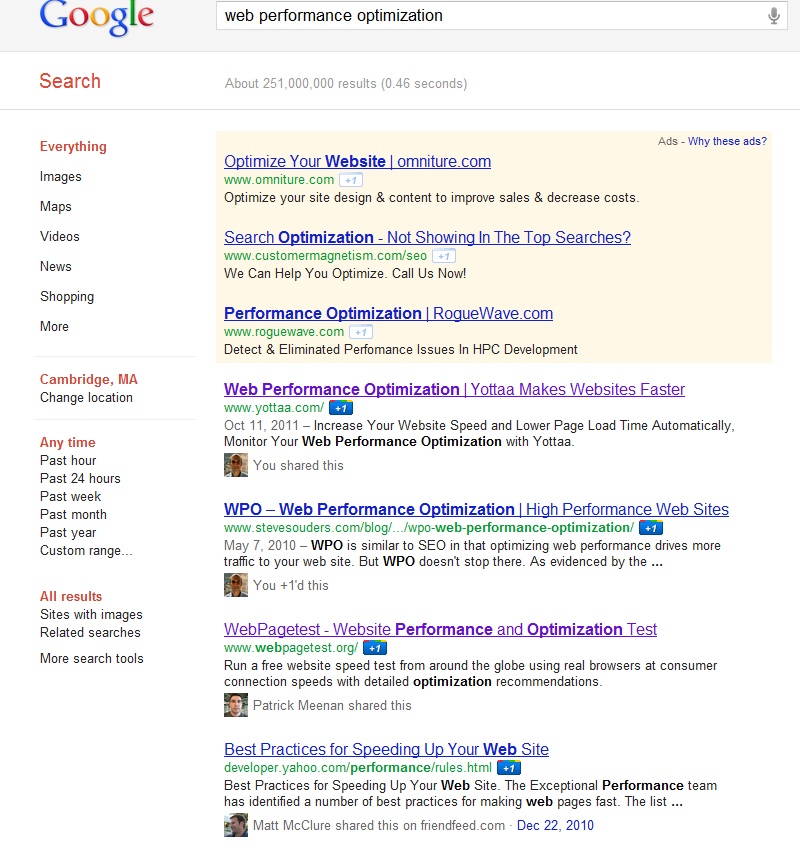Open the Custom range... date filter
800x850 pixels.
[x=86, y=550]
